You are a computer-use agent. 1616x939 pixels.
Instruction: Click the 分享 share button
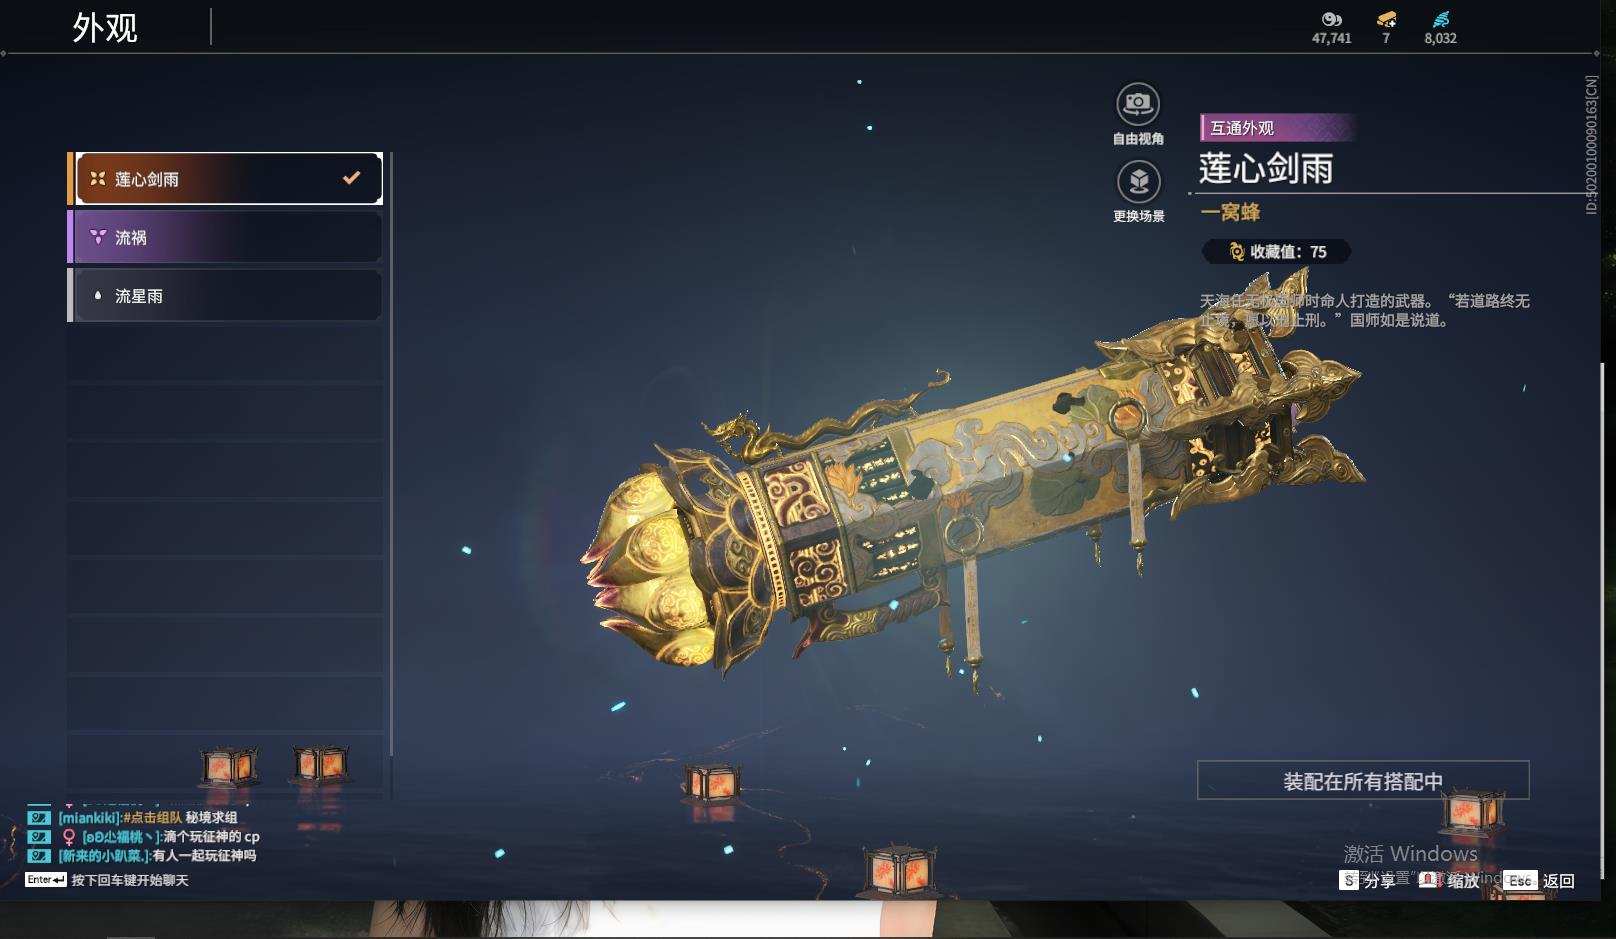pyautogui.click(x=1368, y=880)
